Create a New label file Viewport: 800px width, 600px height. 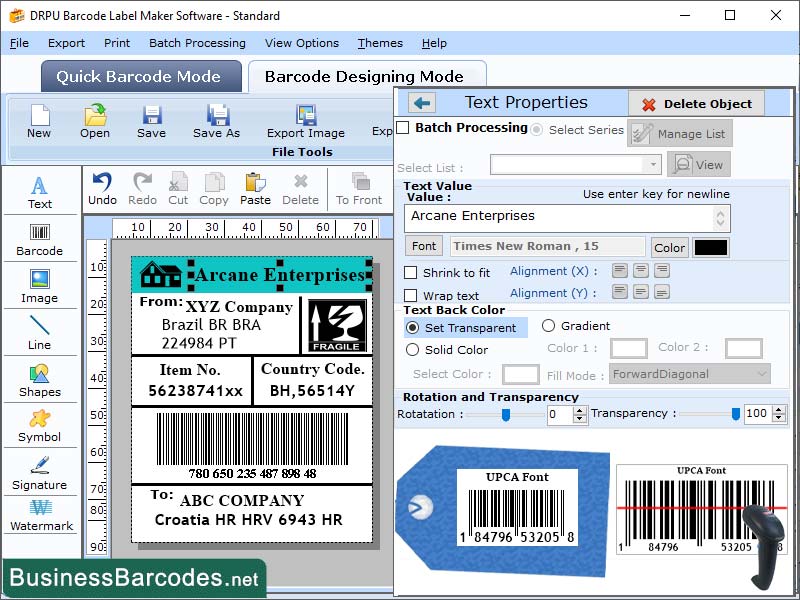point(39,121)
